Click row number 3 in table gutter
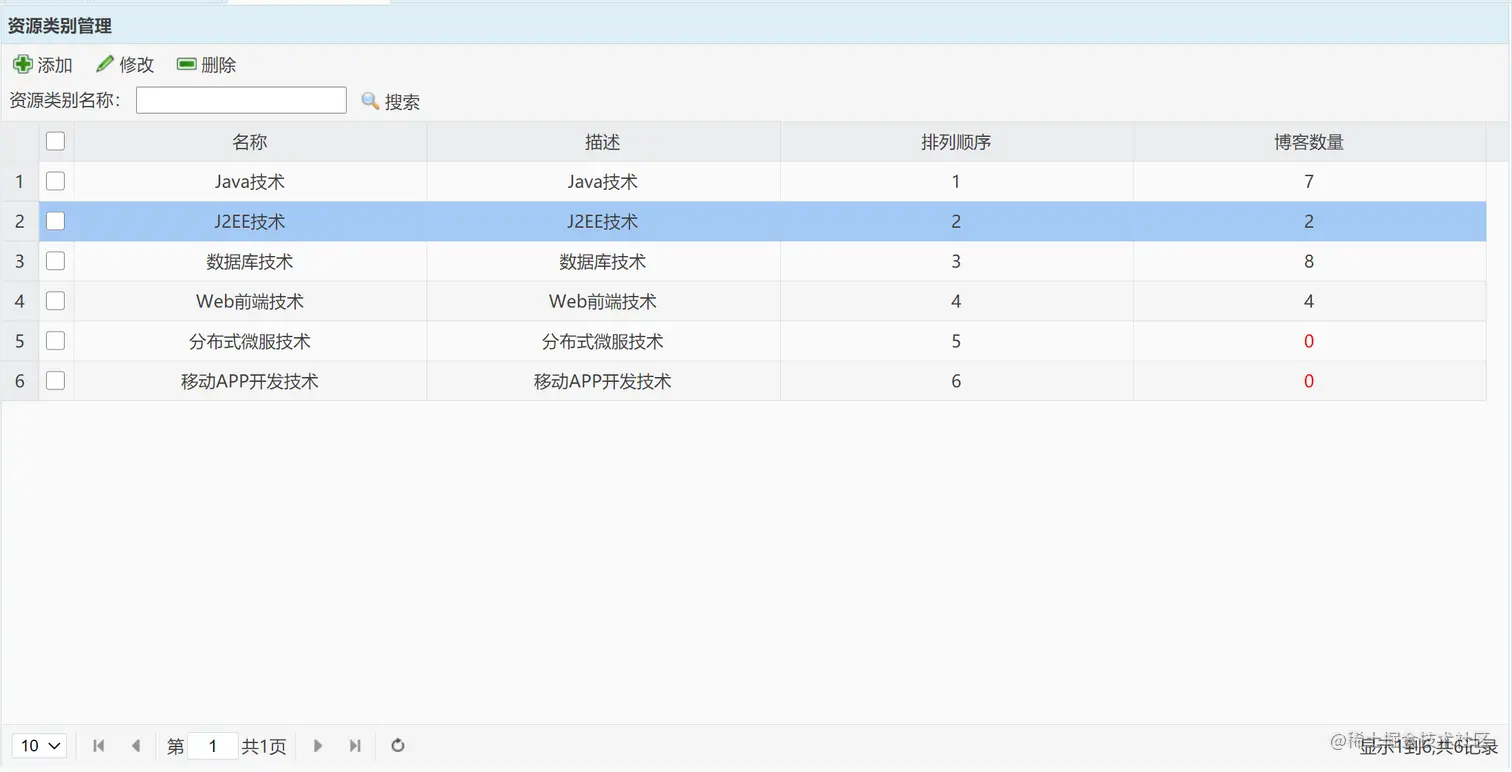This screenshot has width=1512, height=772. [19, 262]
